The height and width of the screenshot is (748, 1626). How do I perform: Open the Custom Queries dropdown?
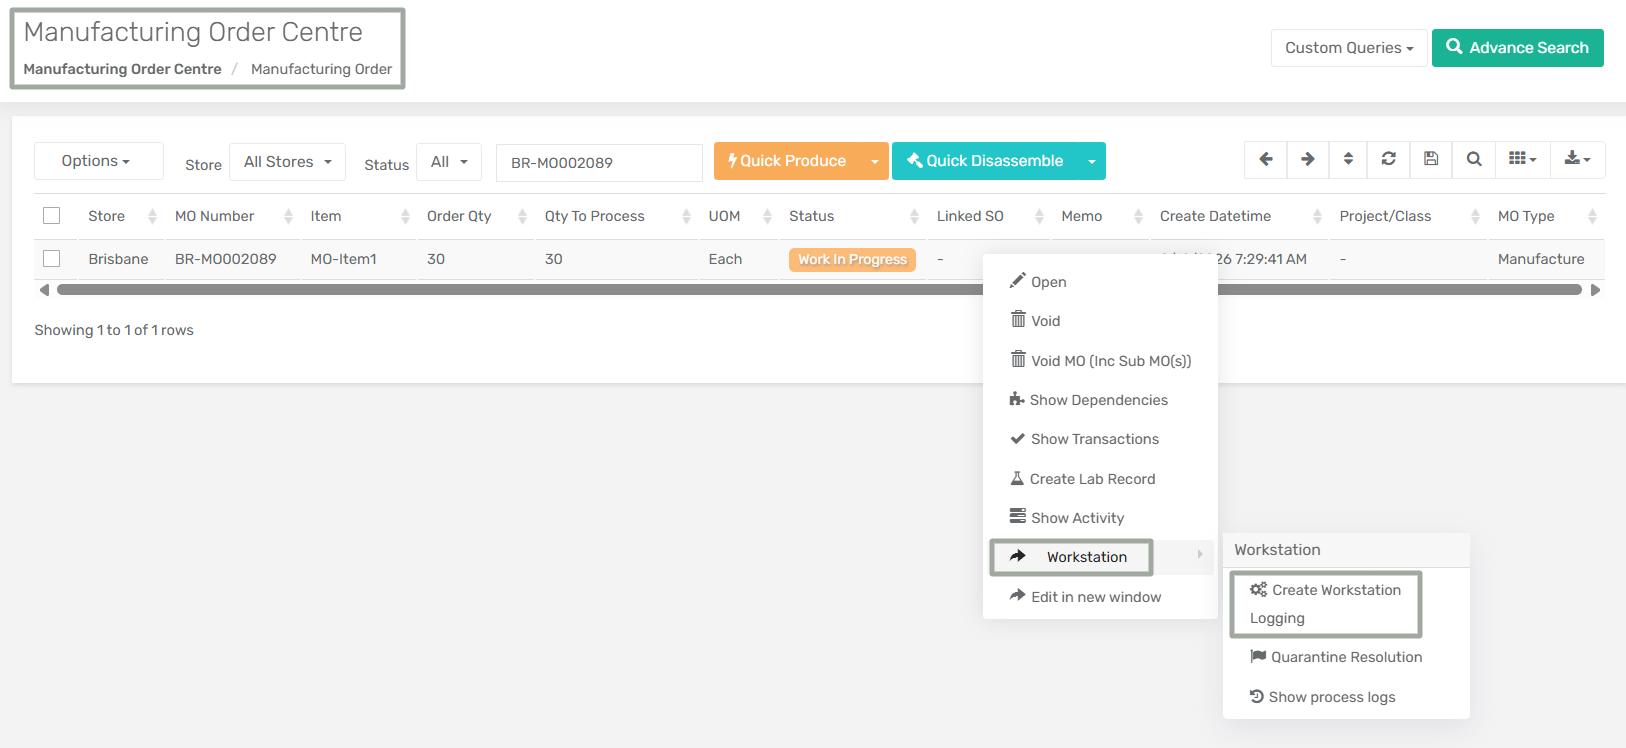[x=1348, y=48]
